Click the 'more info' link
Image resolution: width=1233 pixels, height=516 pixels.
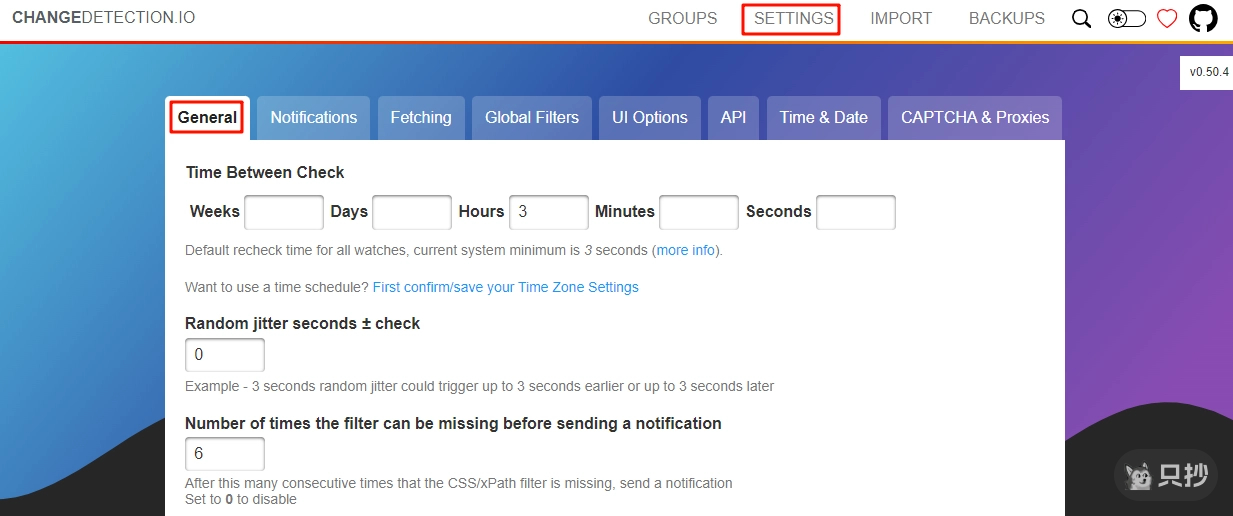click(x=686, y=250)
